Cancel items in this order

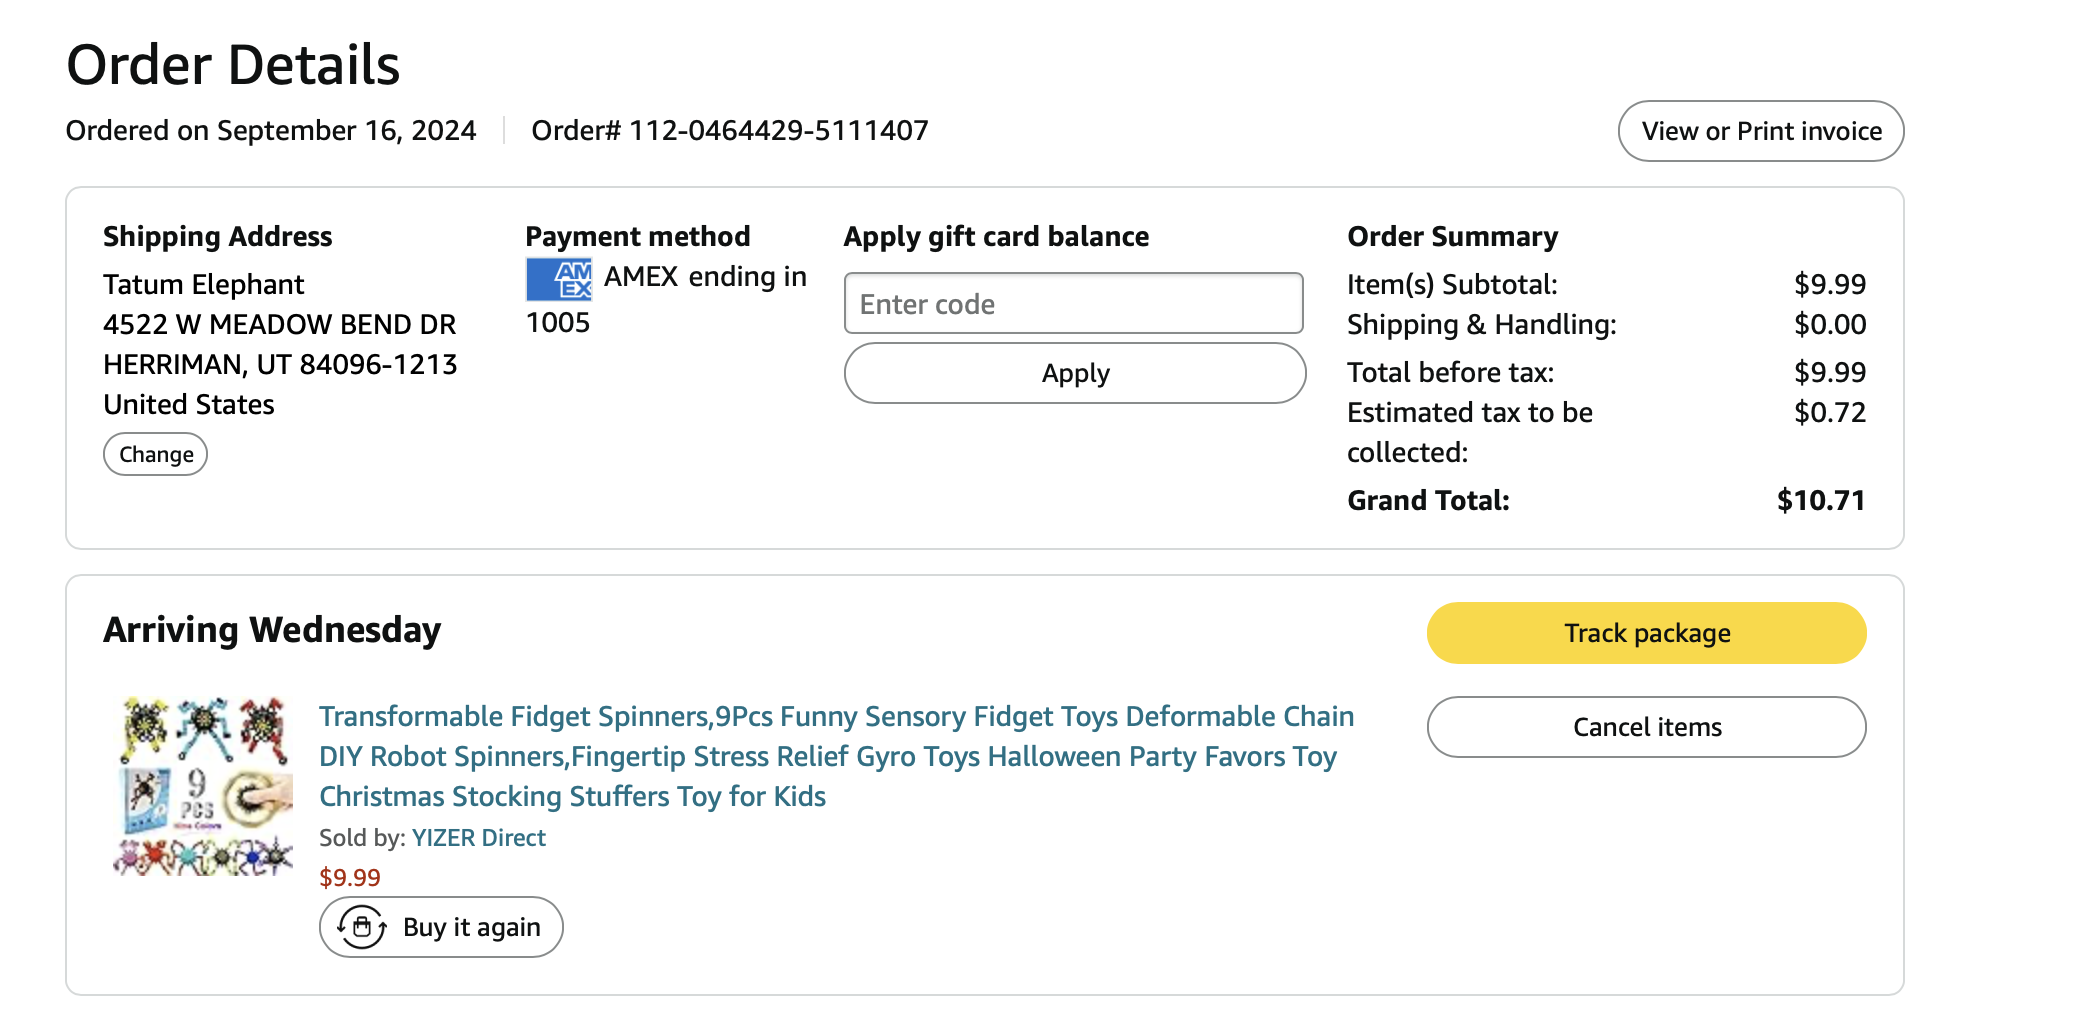pyautogui.click(x=1646, y=727)
